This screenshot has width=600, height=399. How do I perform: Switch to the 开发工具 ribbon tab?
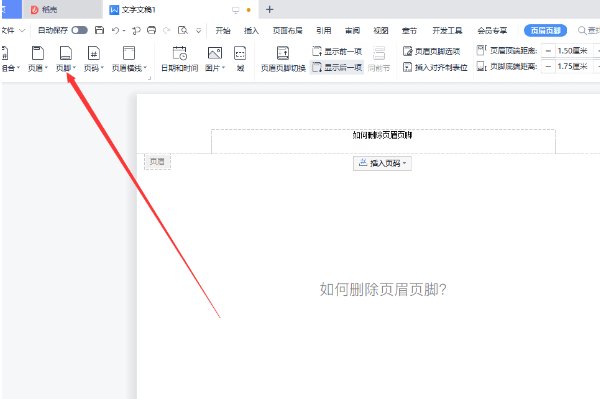click(x=447, y=31)
